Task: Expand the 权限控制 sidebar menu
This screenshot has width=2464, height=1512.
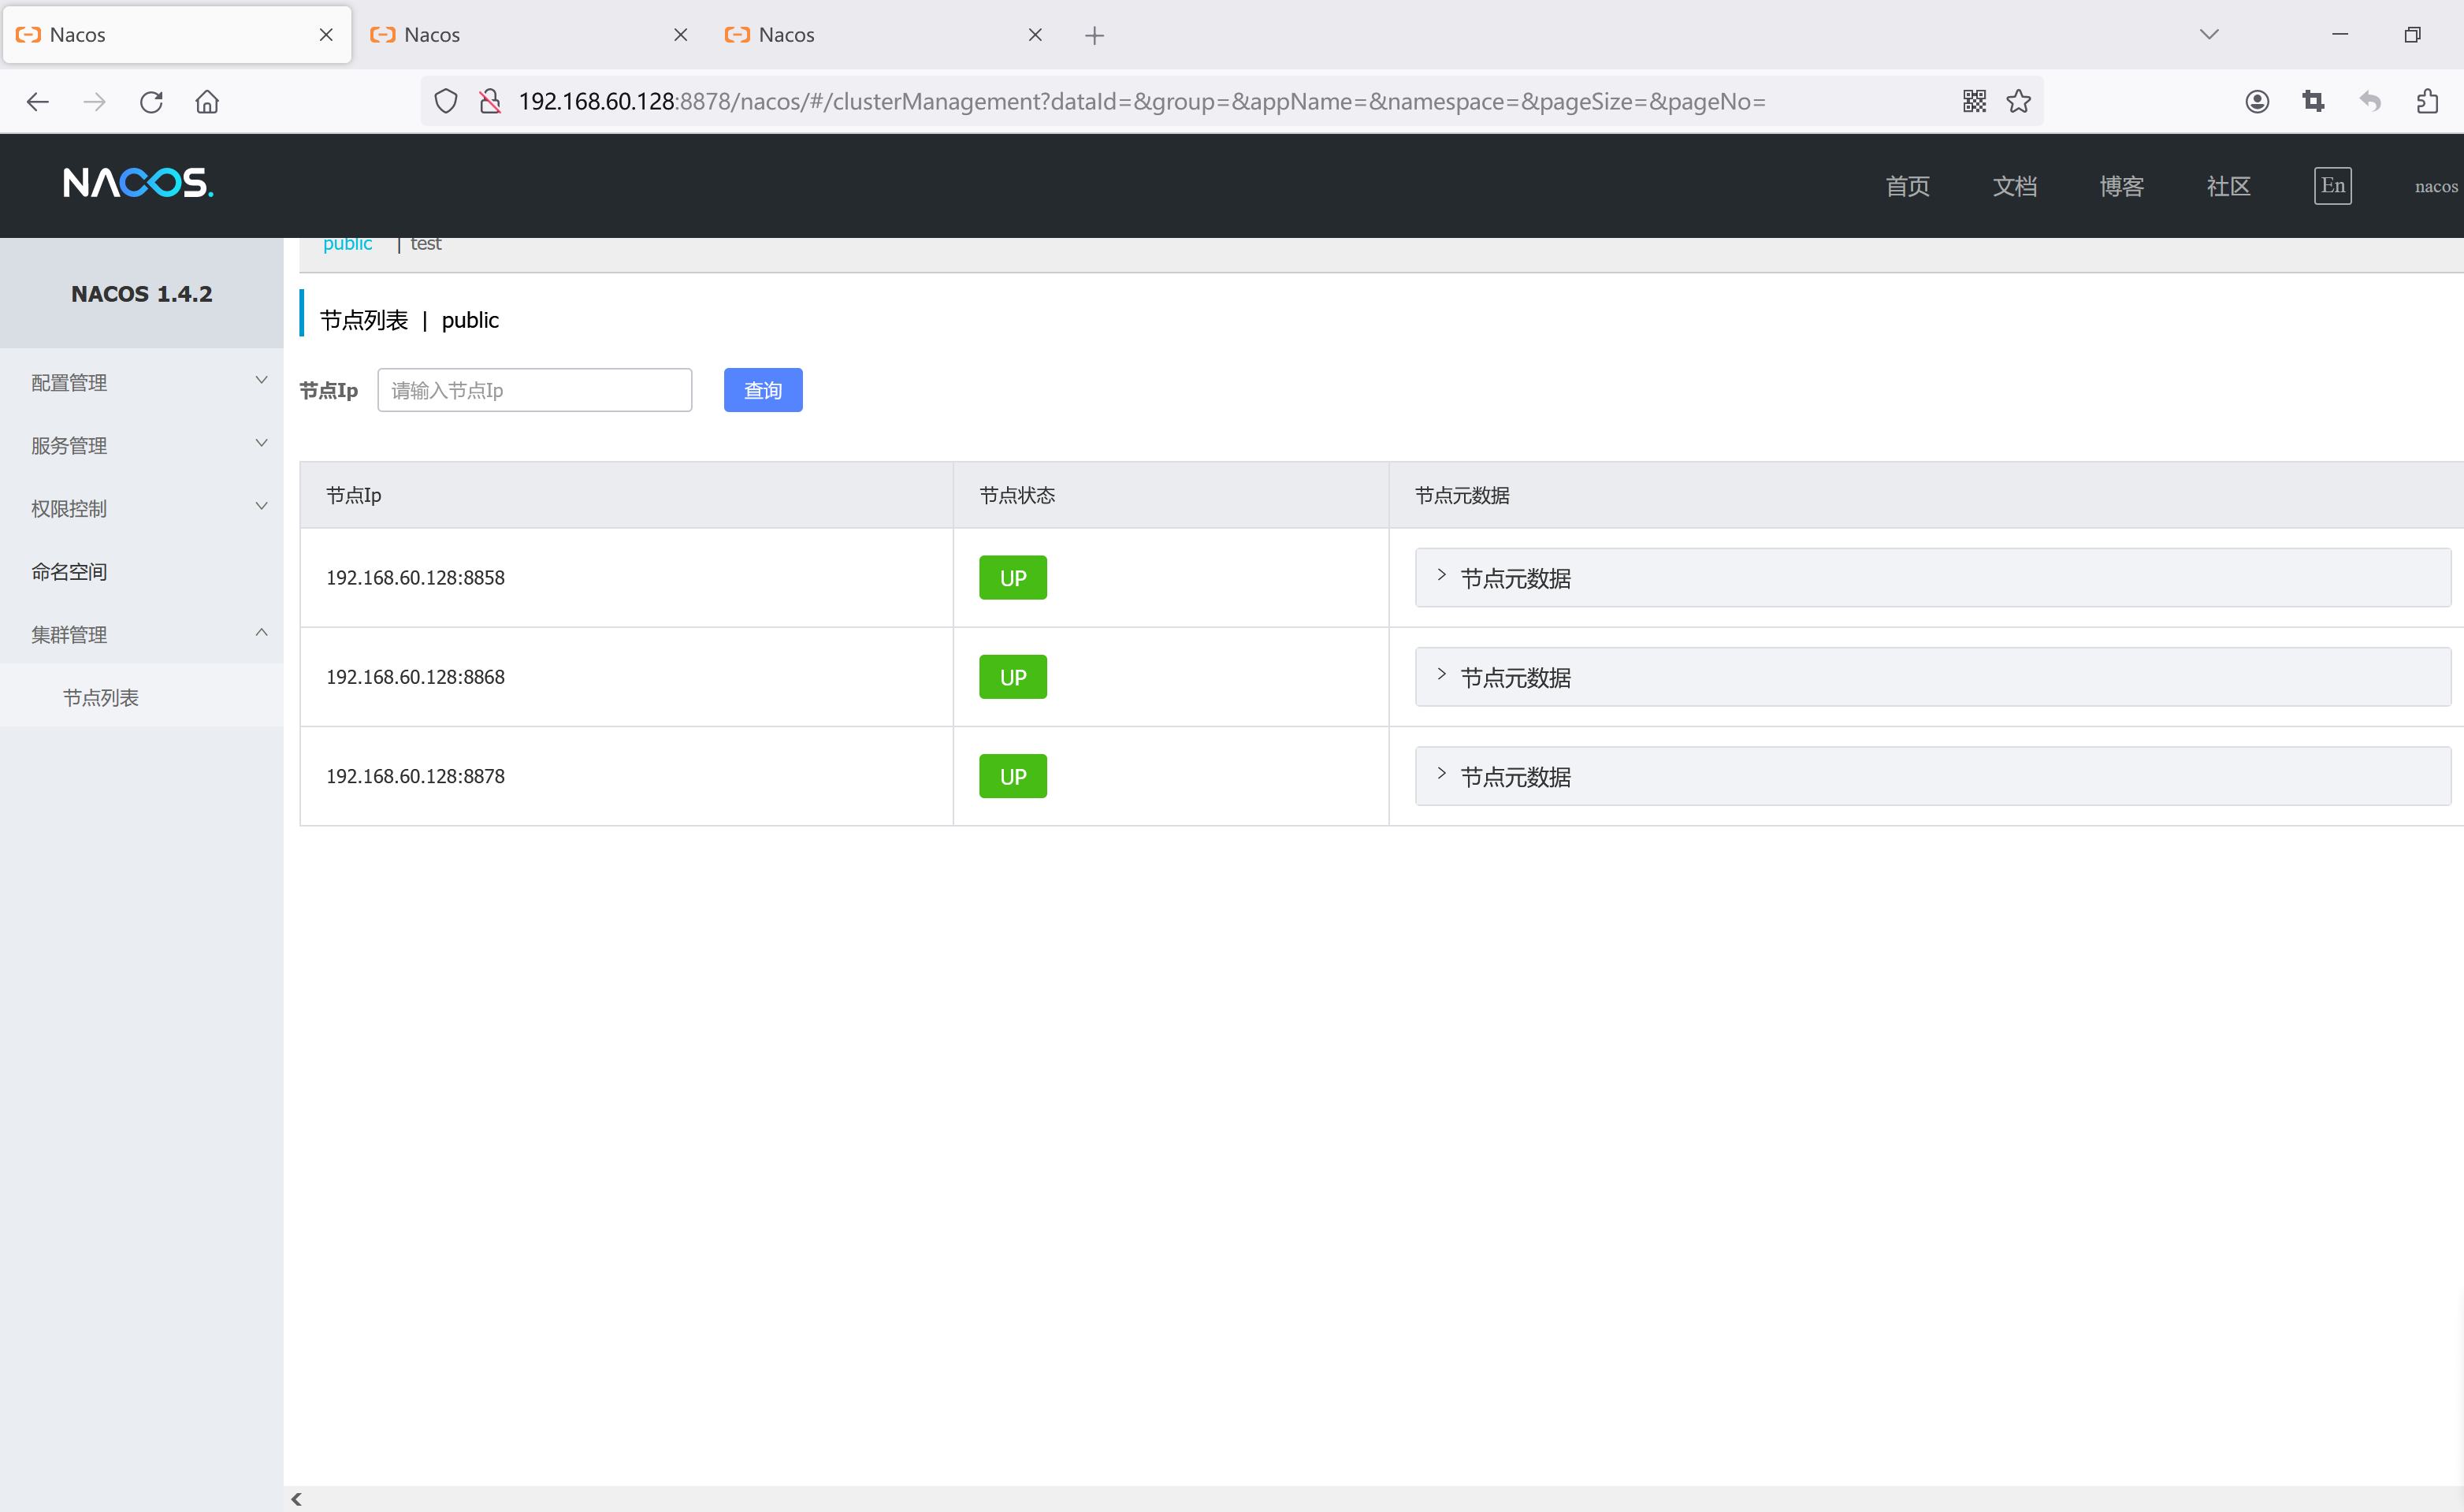Action: [x=142, y=509]
